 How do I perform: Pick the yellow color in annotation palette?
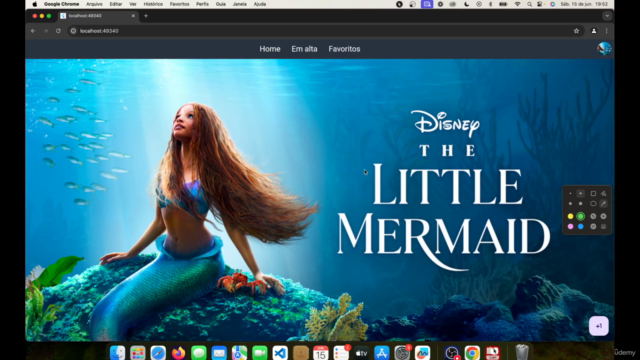pyautogui.click(x=570, y=216)
